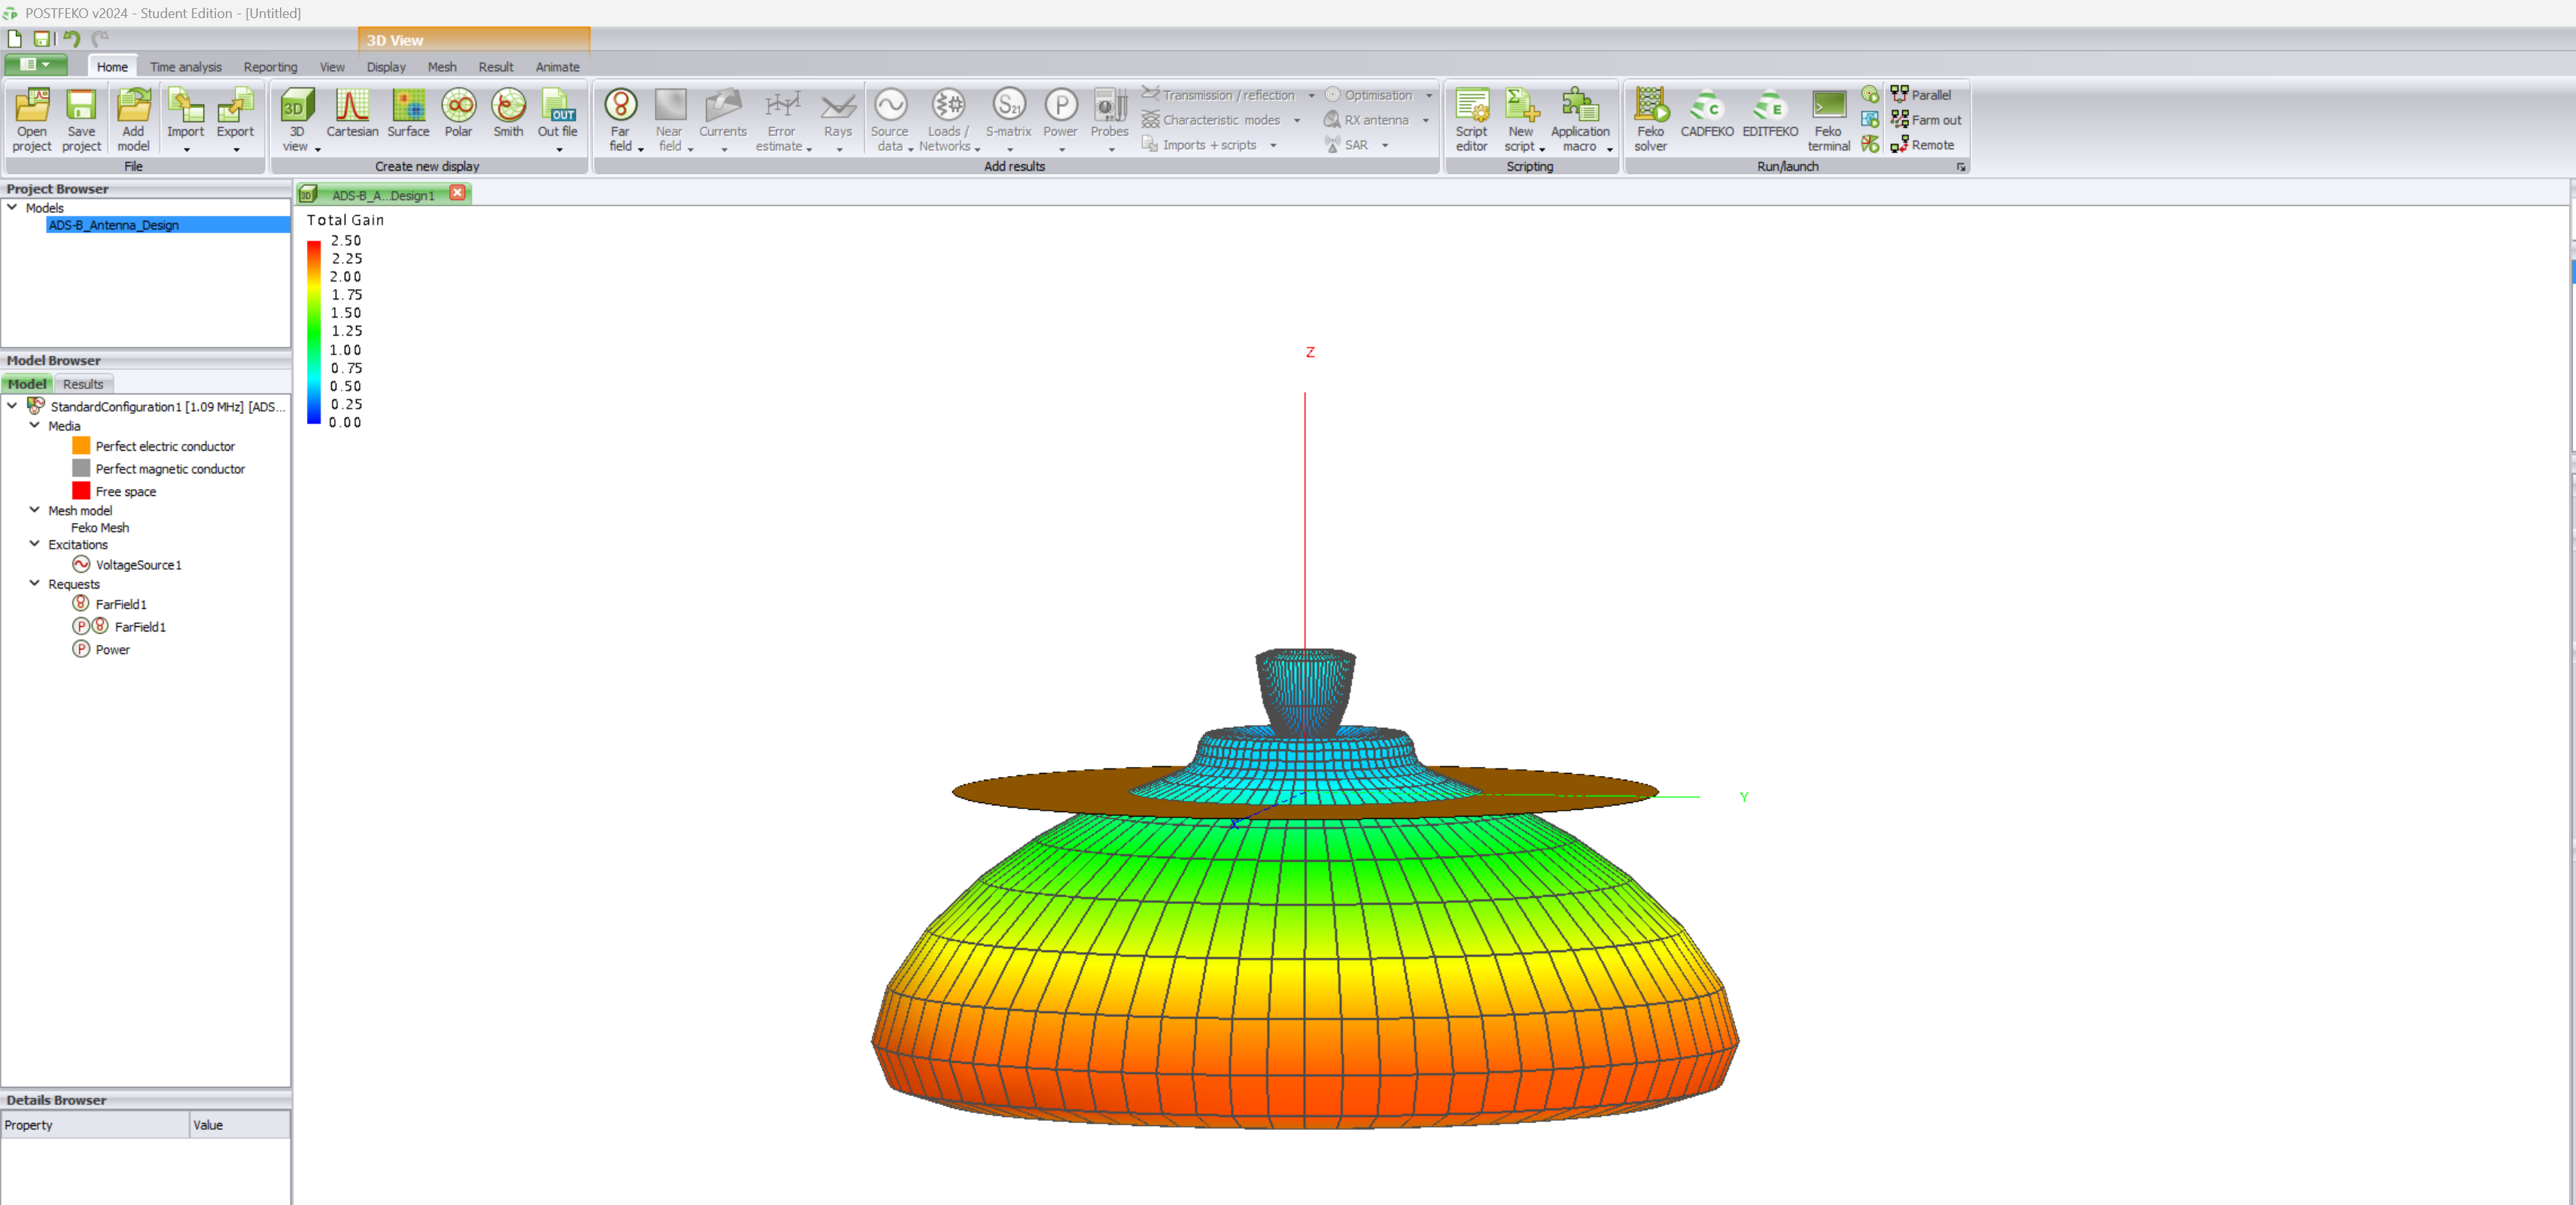Close the ADS-B_A...Design1 view tab
2576x1205 pixels.
(x=457, y=193)
